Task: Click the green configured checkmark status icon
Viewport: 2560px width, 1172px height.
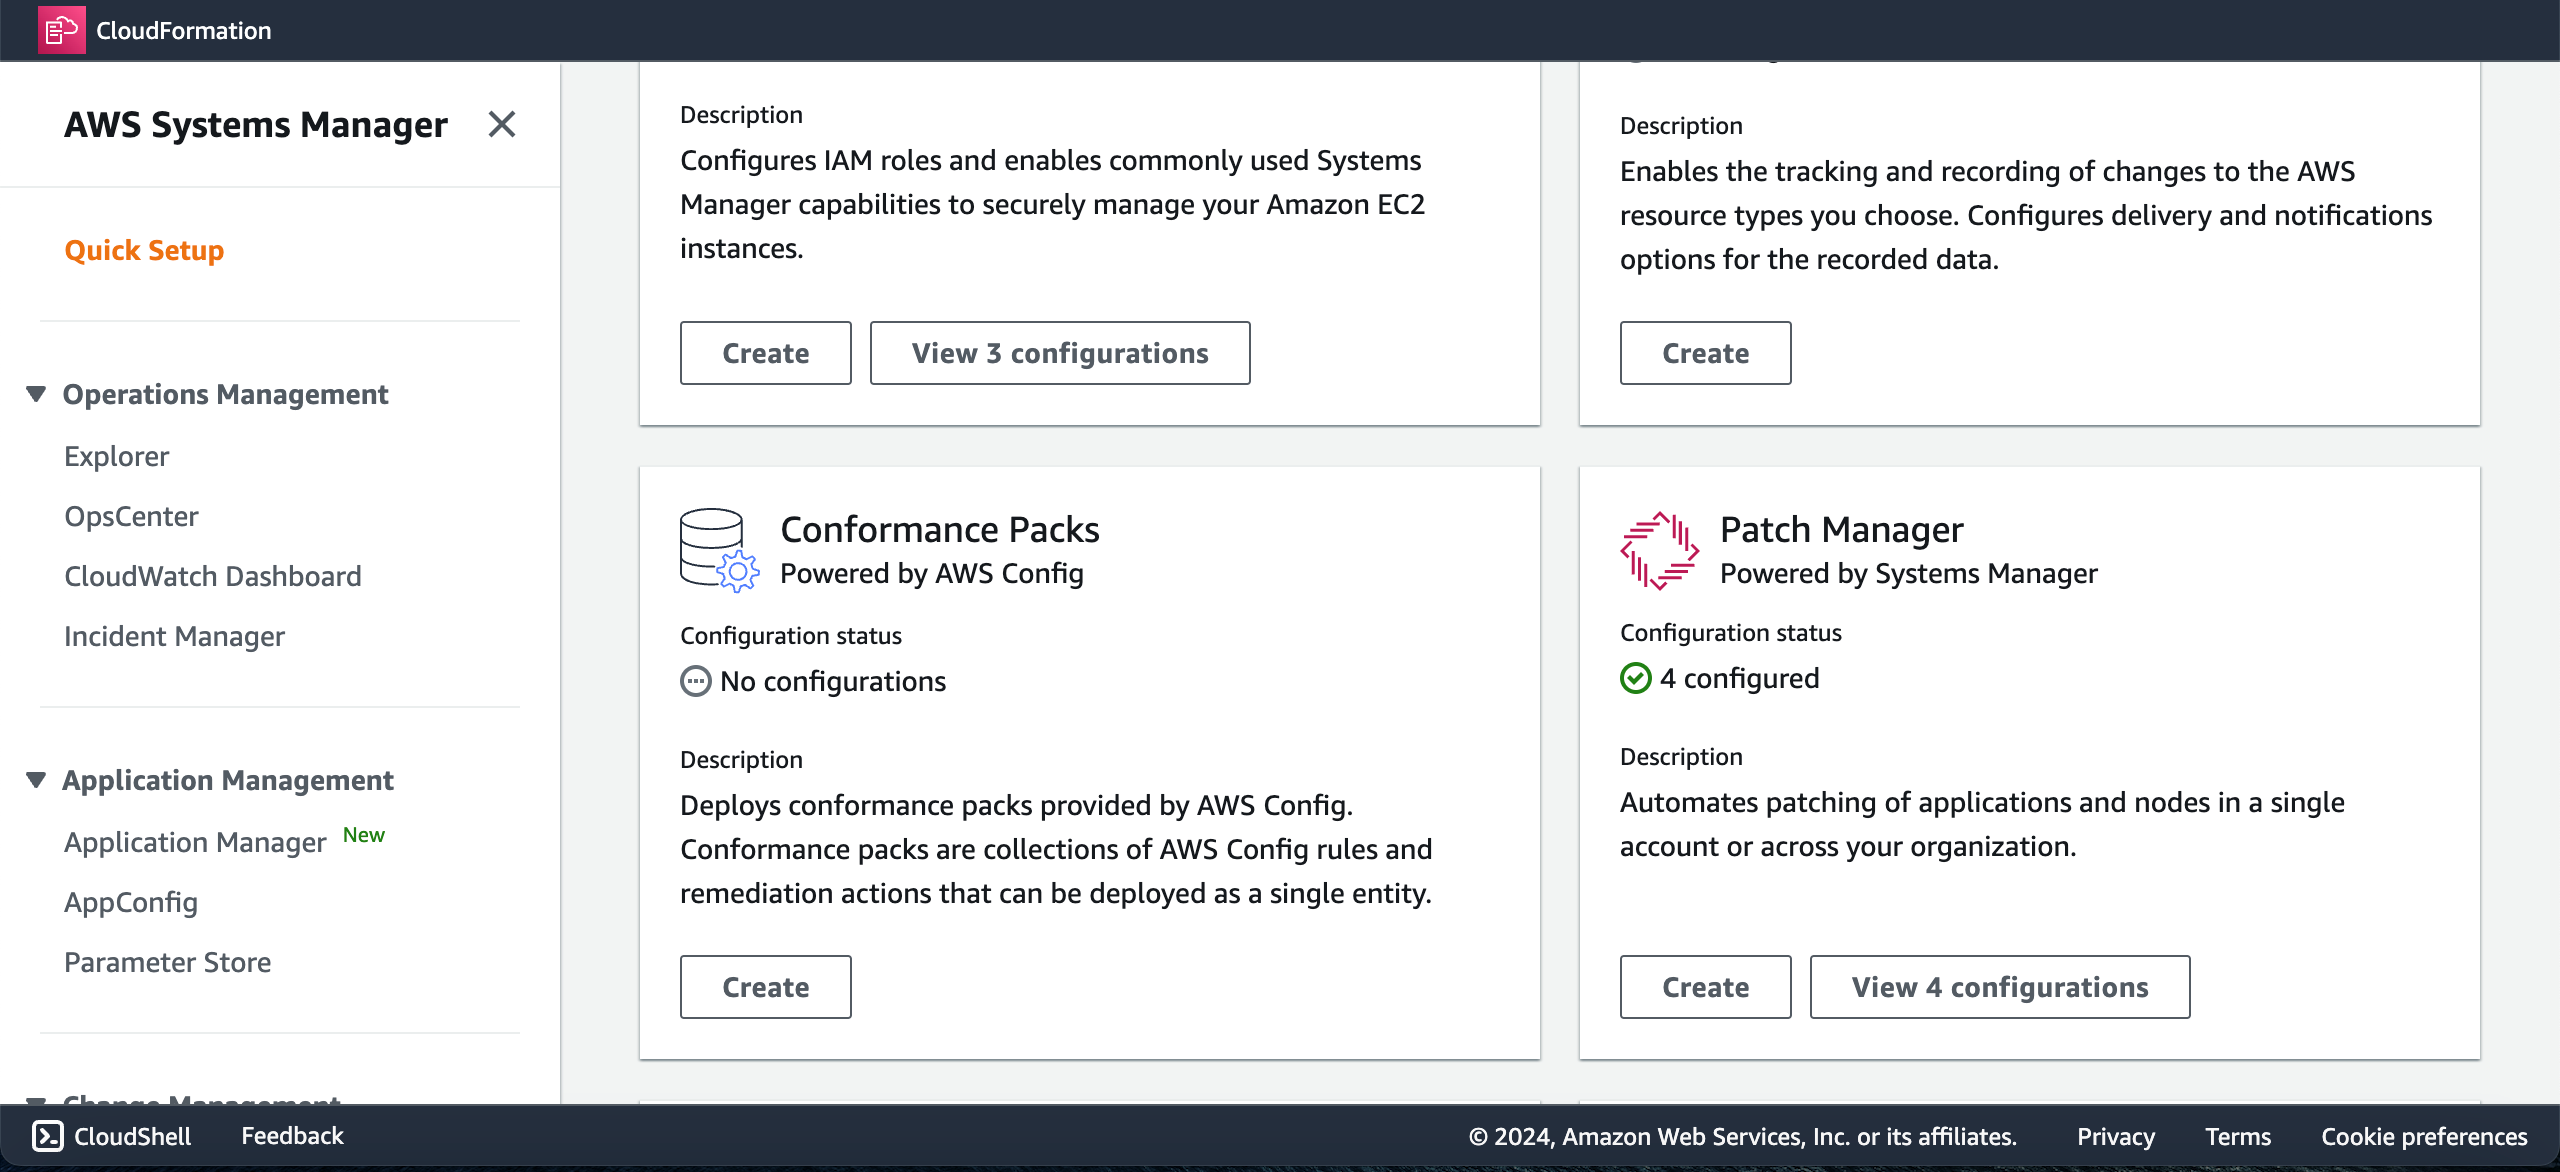Action: tap(1636, 678)
